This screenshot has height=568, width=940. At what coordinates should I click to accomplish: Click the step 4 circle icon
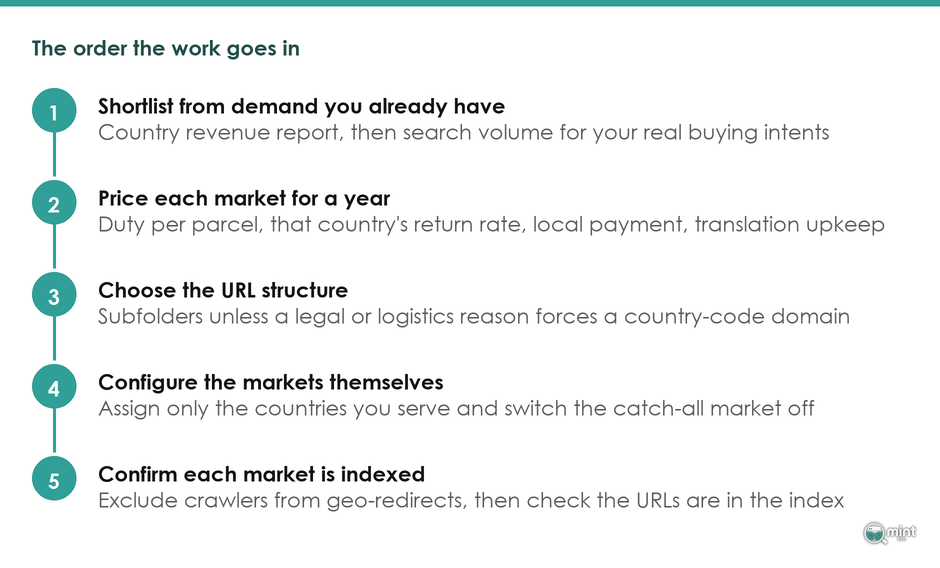(54, 387)
